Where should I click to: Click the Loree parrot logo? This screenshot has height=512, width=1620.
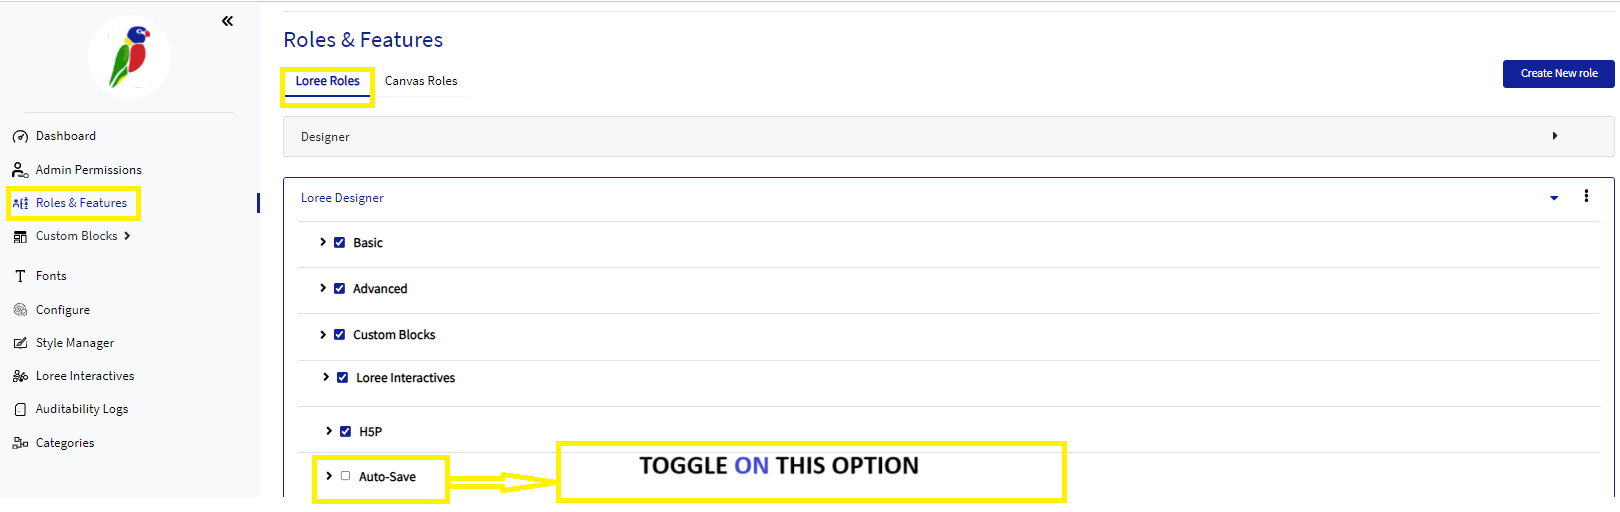pos(129,56)
